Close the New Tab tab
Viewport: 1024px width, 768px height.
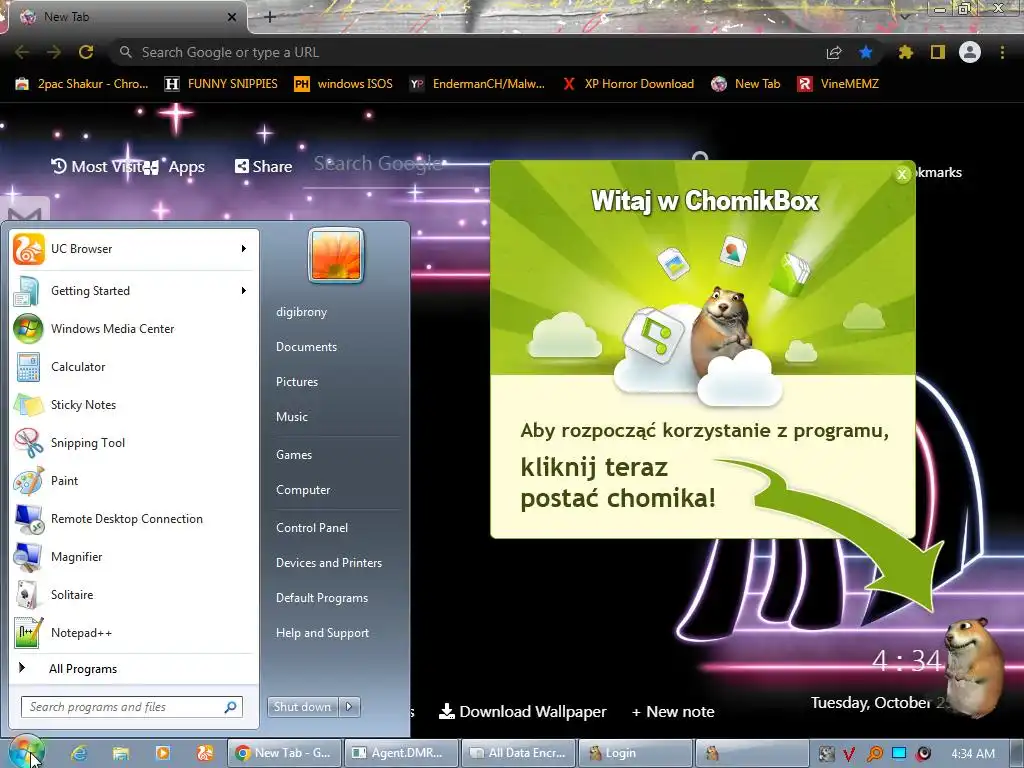pos(231,17)
